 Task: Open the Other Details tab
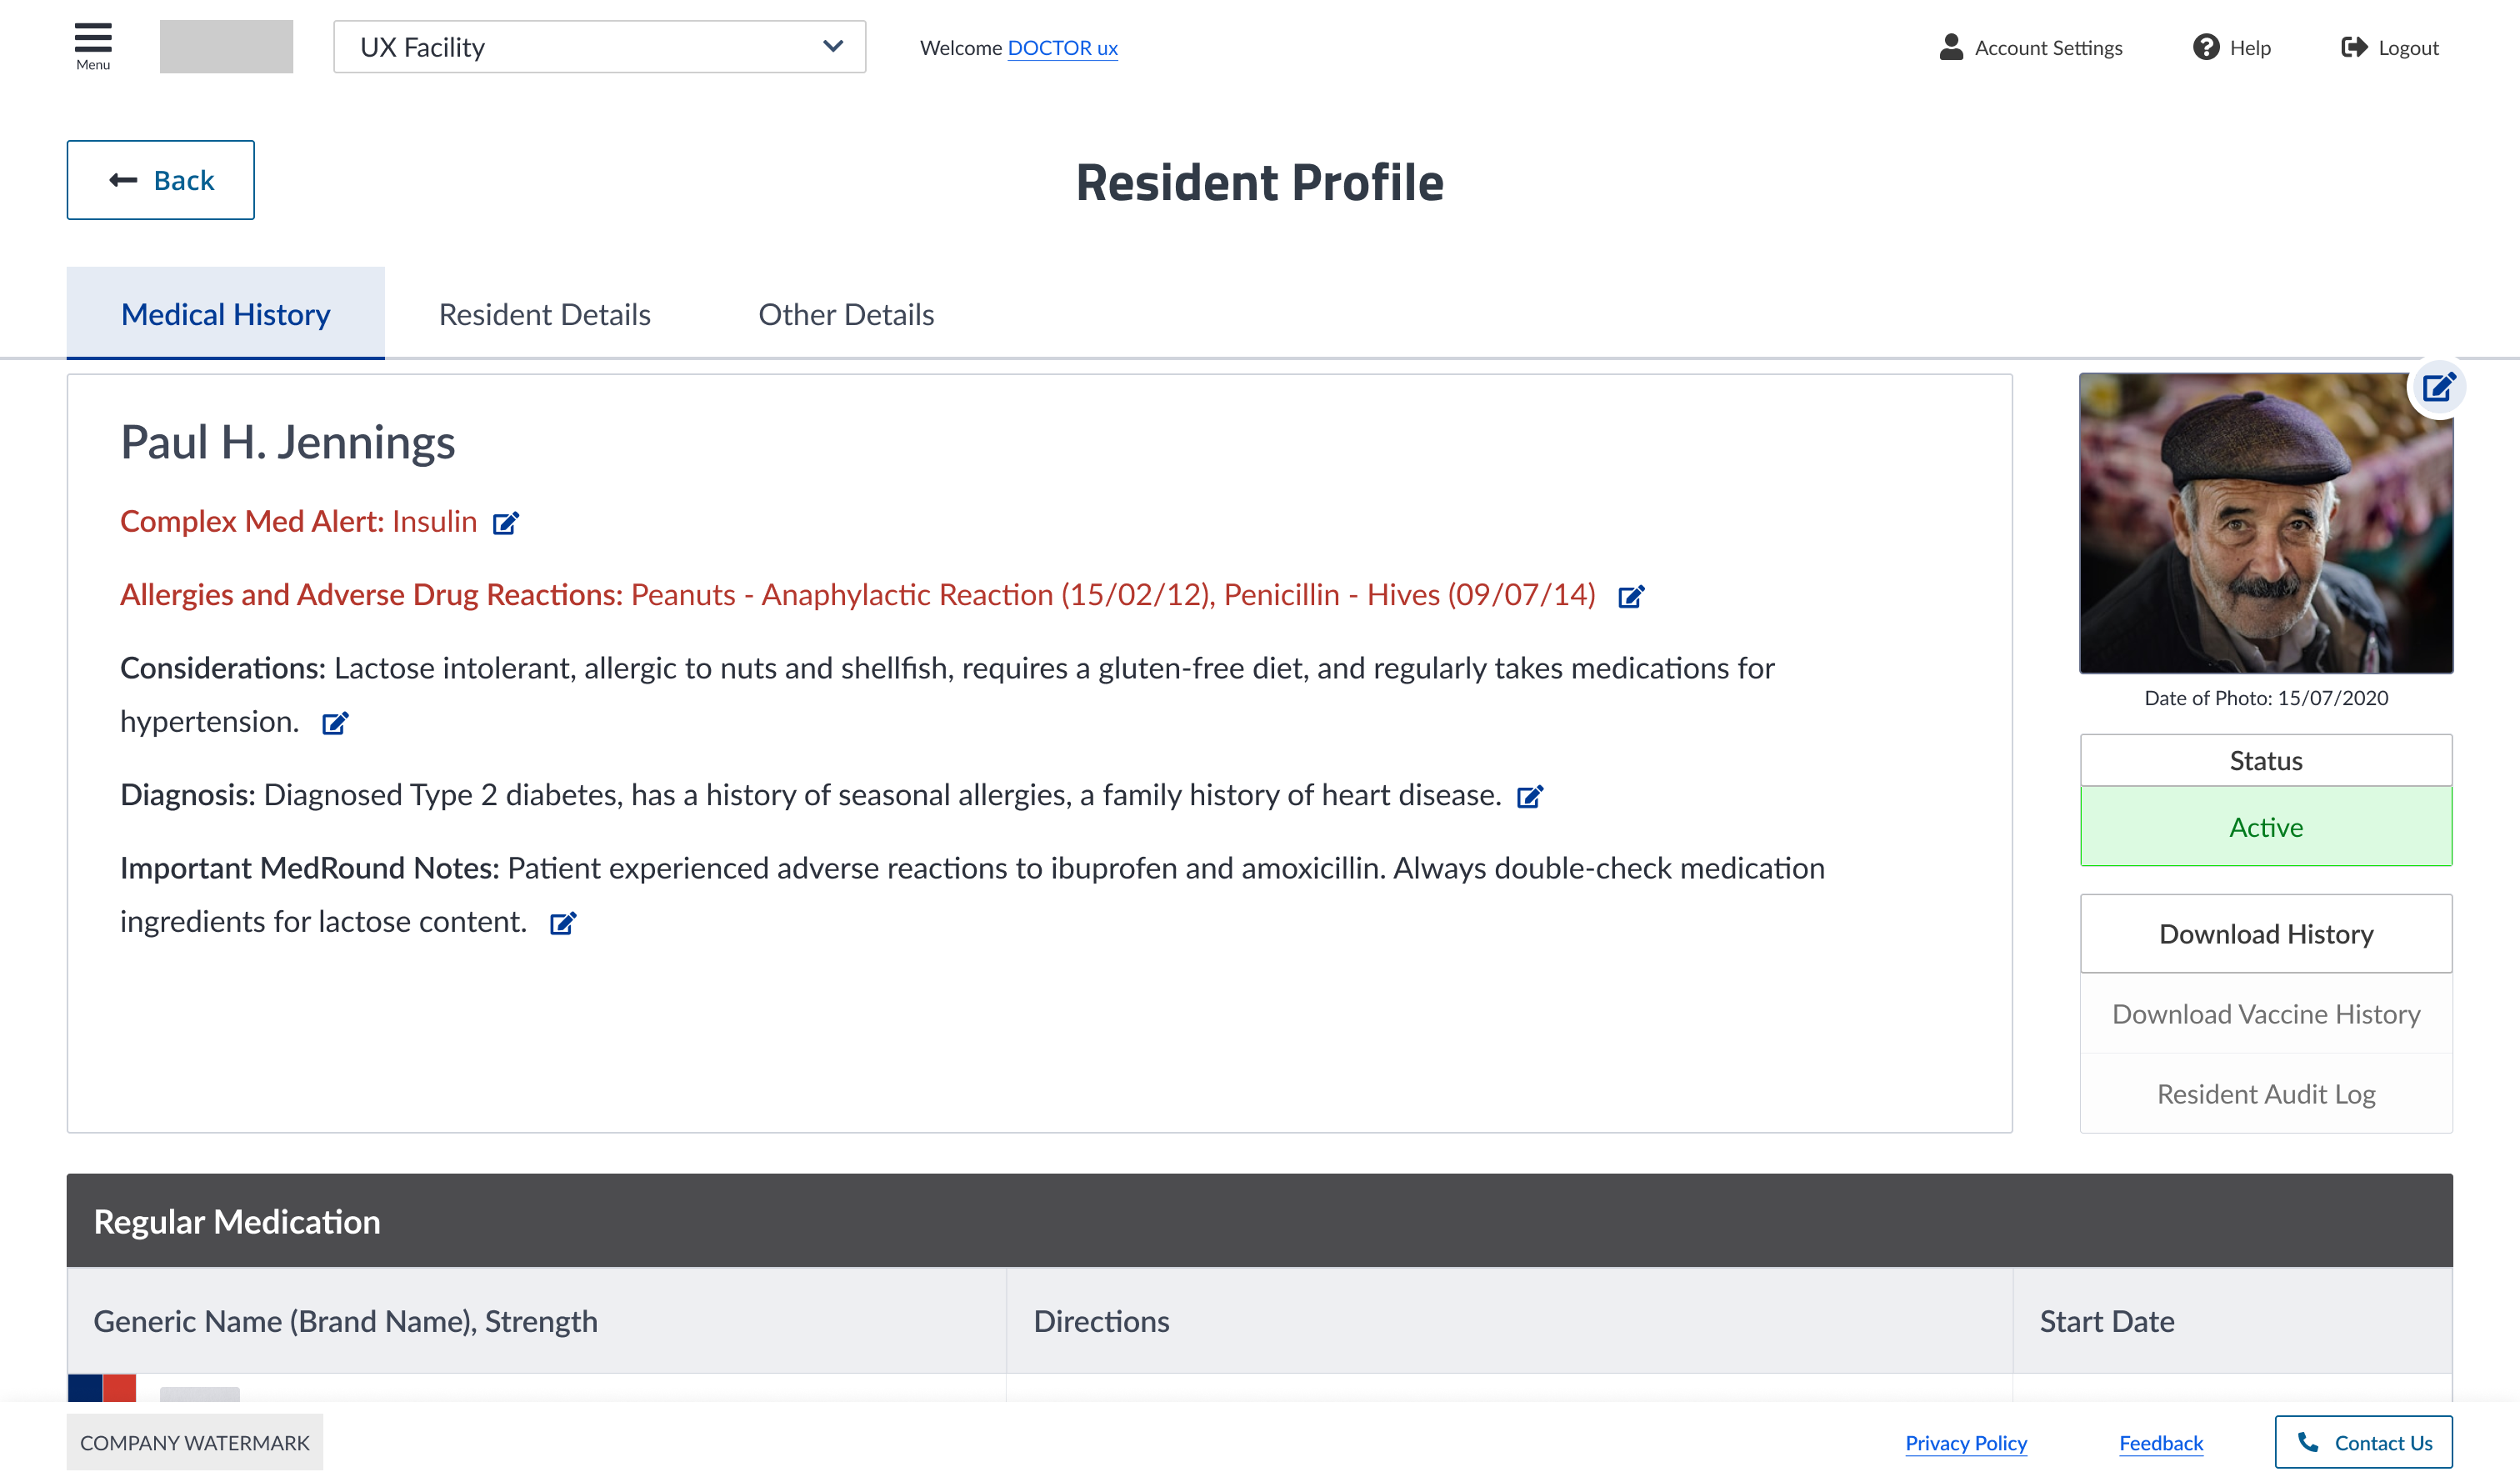click(x=846, y=313)
